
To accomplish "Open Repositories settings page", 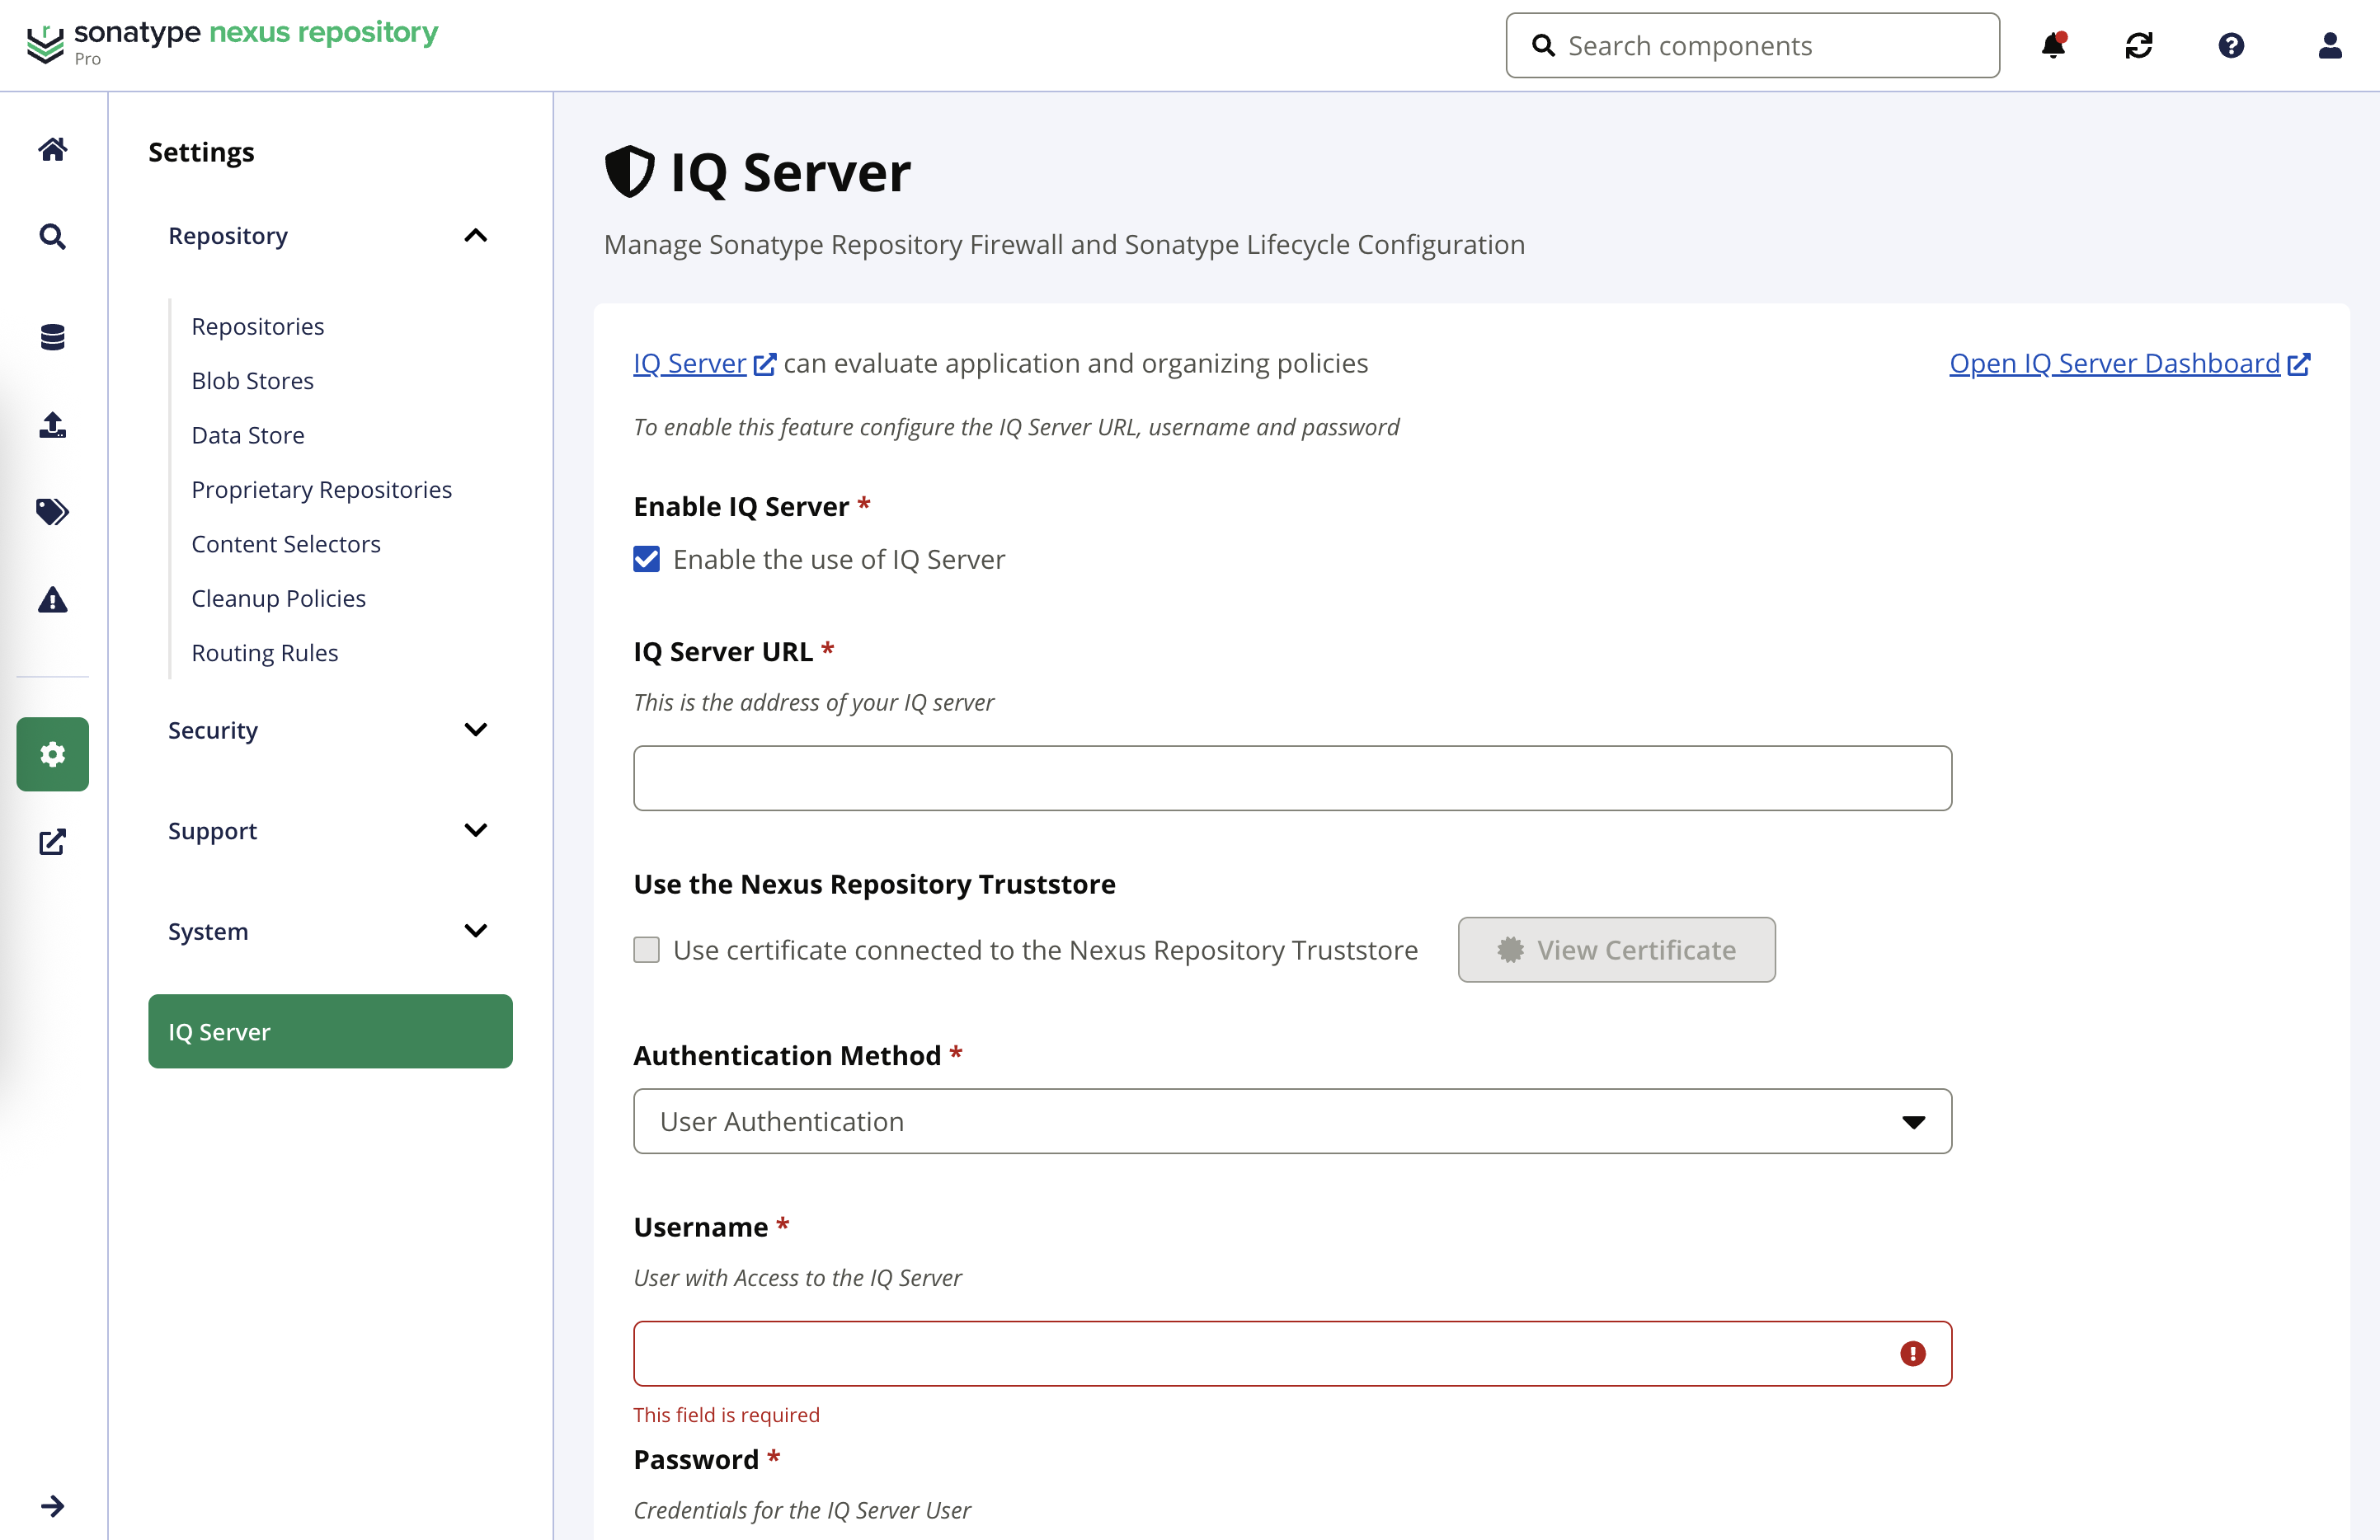I will tap(258, 326).
